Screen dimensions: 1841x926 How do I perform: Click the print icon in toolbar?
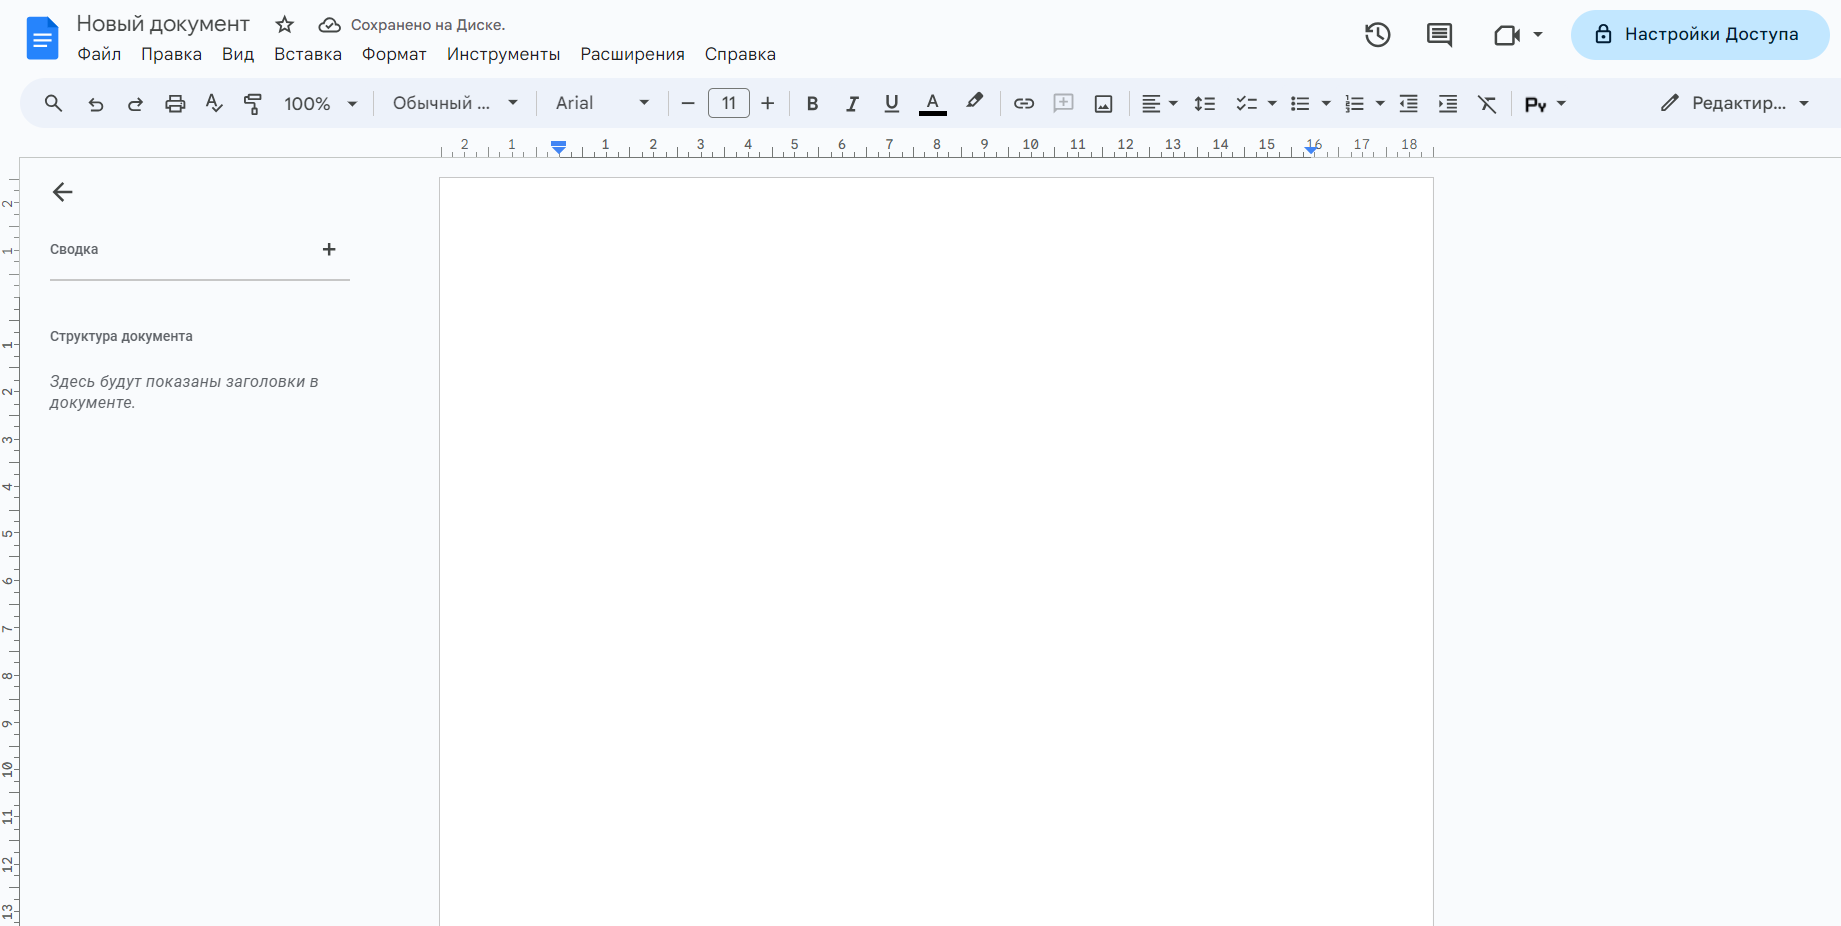175,104
